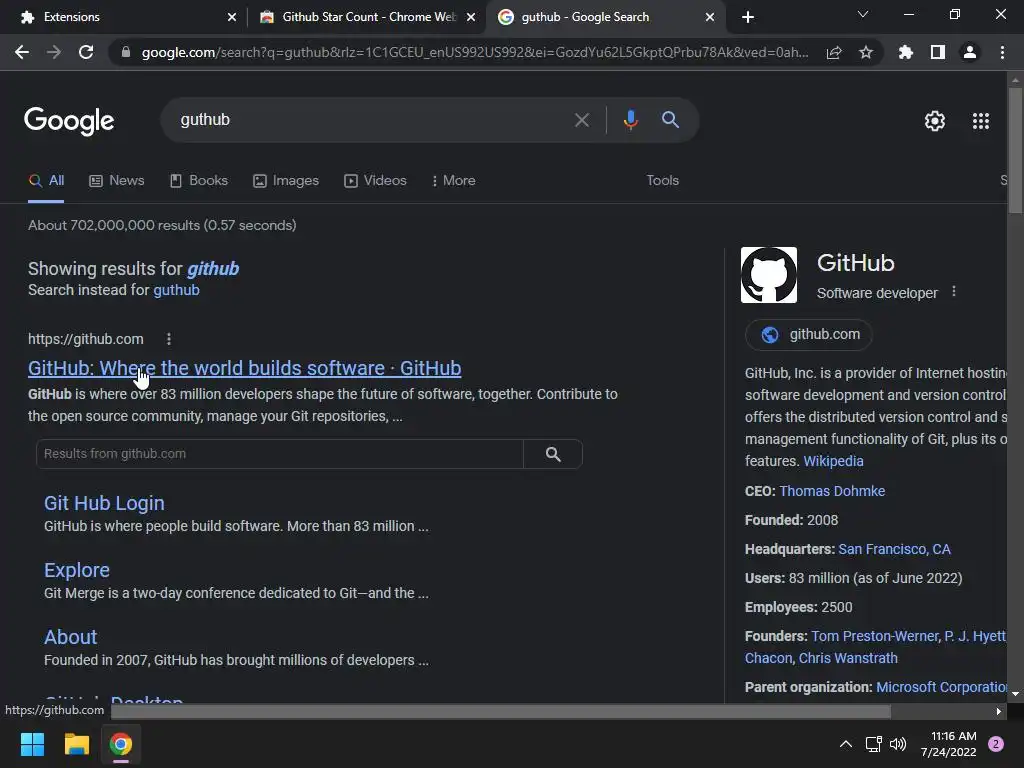Expand the More search filters menu
1024x768 pixels.
tap(453, 180)
